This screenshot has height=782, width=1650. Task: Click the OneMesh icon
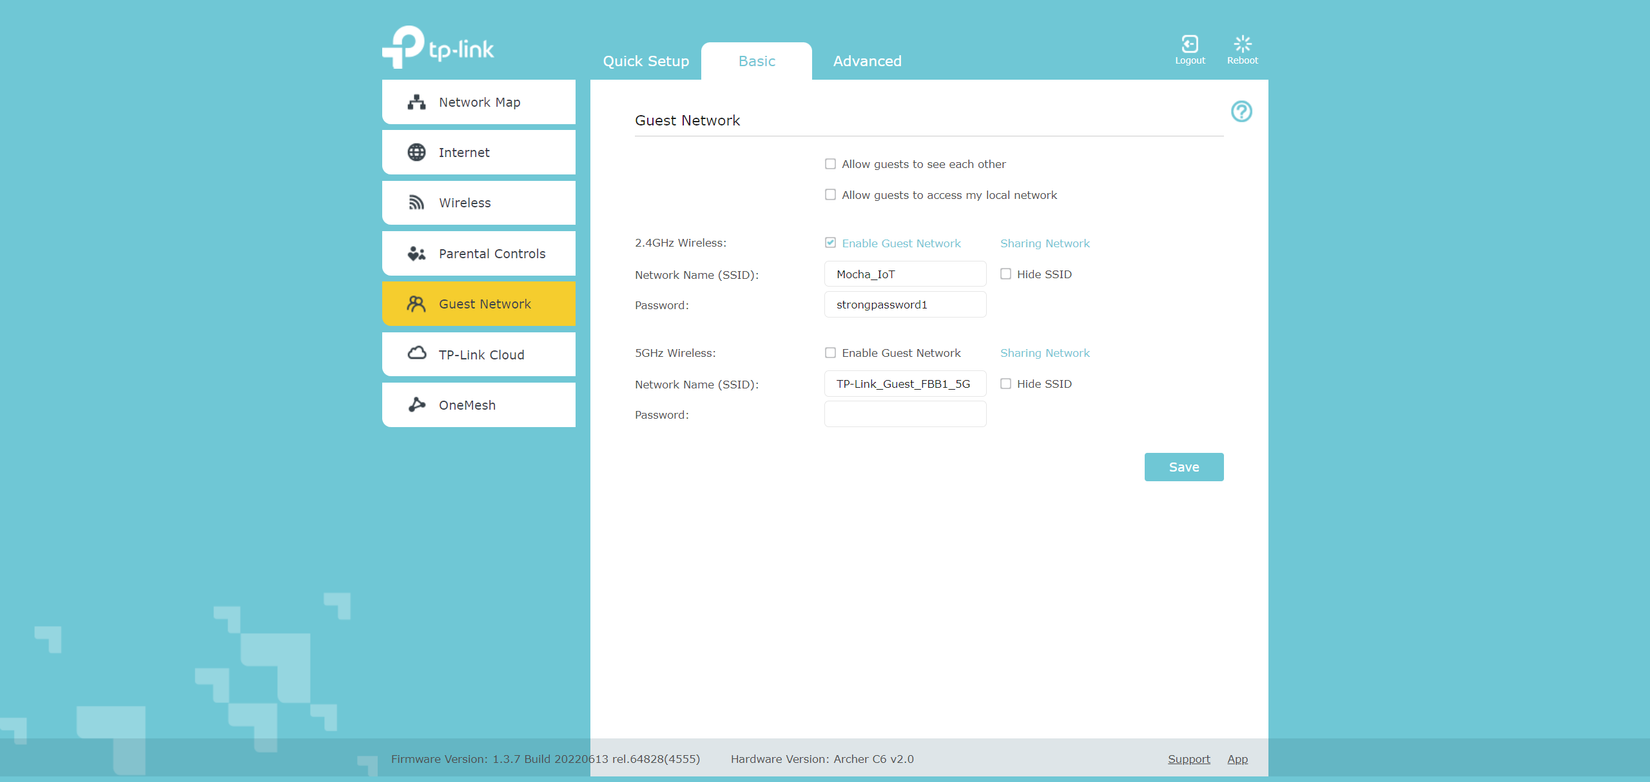click(417, 405)
